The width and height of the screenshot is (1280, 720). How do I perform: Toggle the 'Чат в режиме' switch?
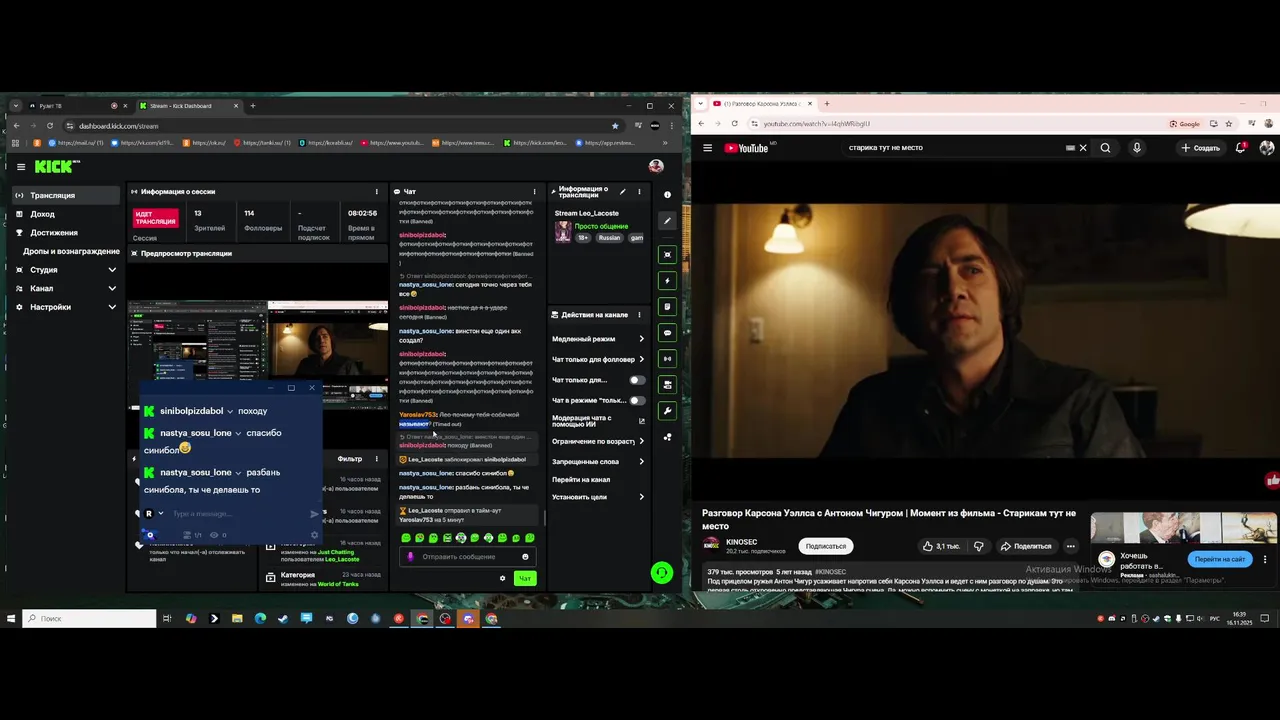(x=636, y=400)
